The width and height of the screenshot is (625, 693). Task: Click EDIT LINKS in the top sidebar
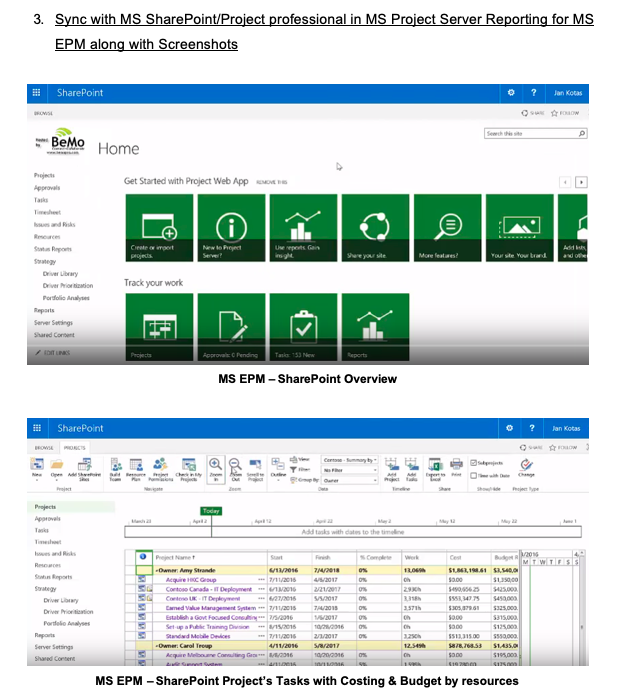[x=53, y=353]
